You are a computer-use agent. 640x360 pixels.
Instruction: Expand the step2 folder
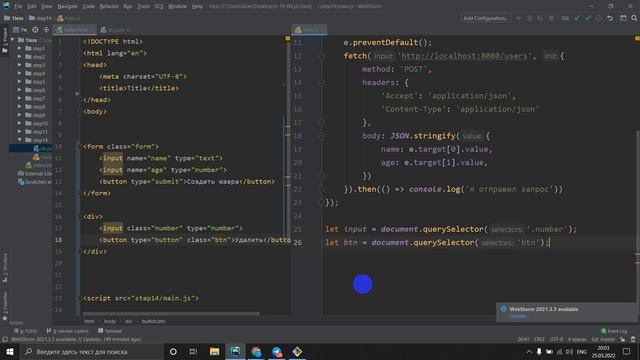[x=20, y=57]
